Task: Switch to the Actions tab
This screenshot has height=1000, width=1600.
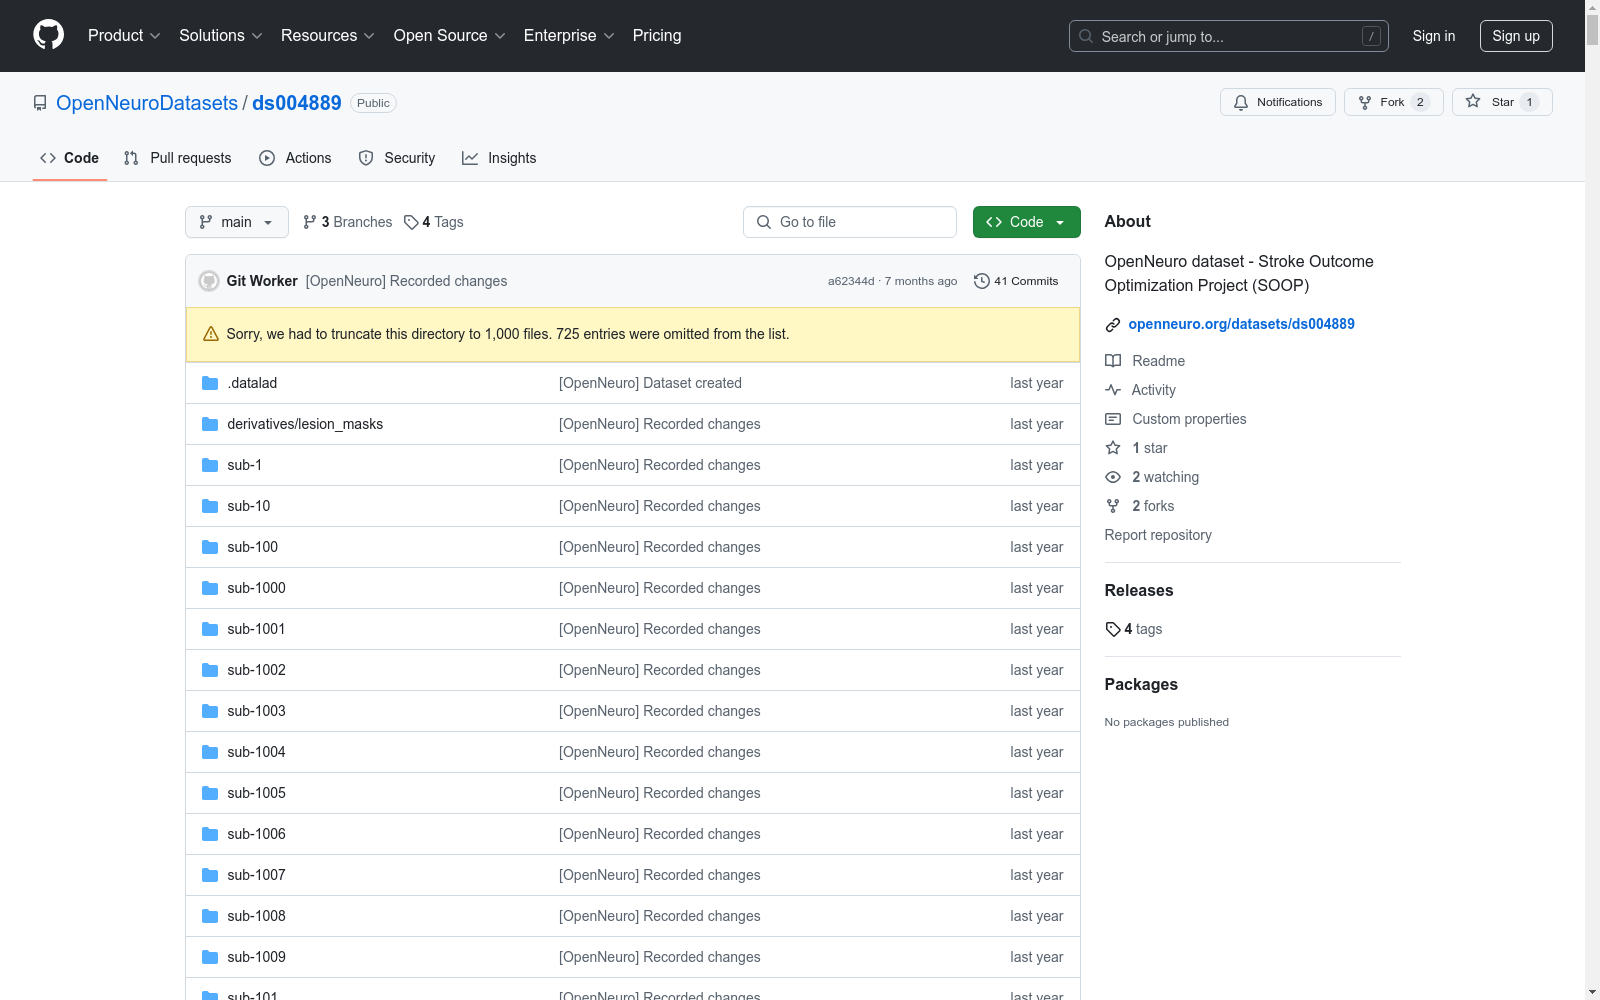Action: pyautogui.click(x=295, y=158)
